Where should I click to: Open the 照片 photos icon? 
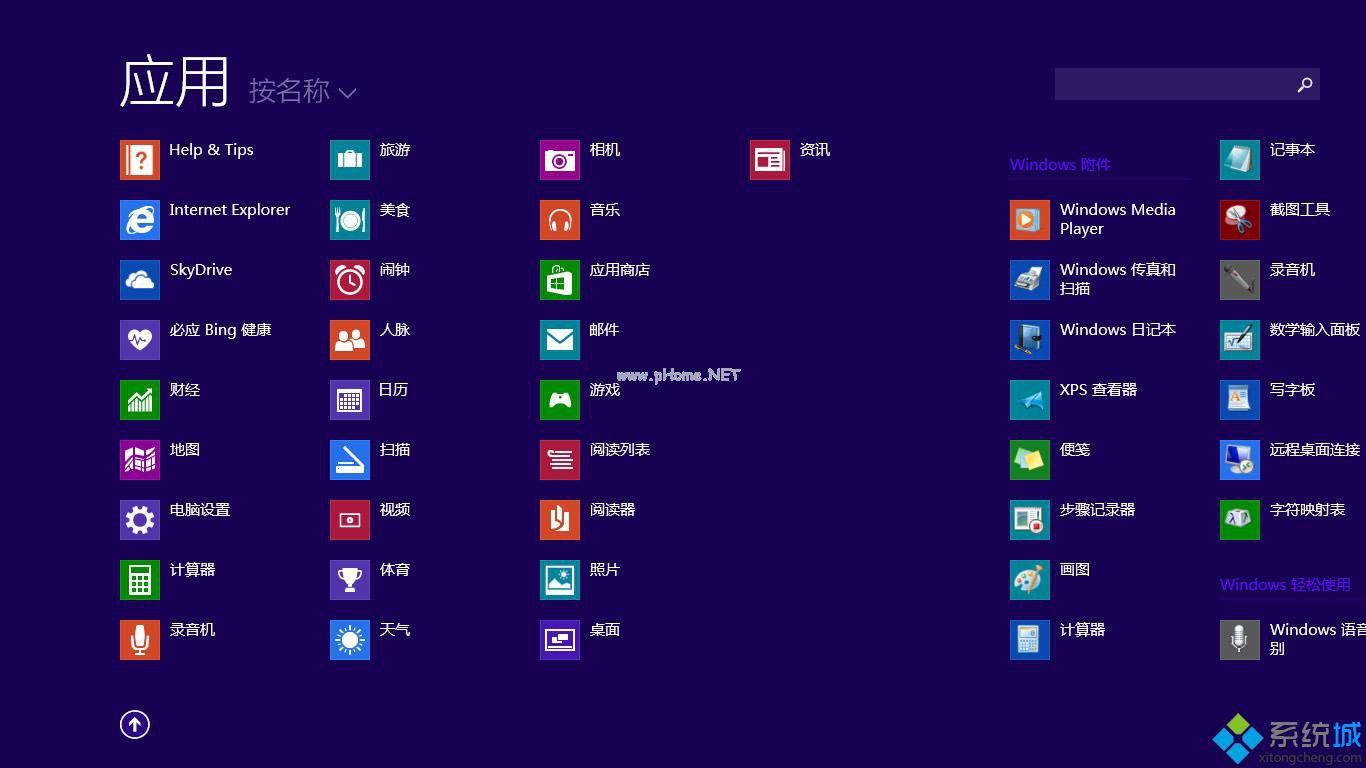[x=560, y=580]
